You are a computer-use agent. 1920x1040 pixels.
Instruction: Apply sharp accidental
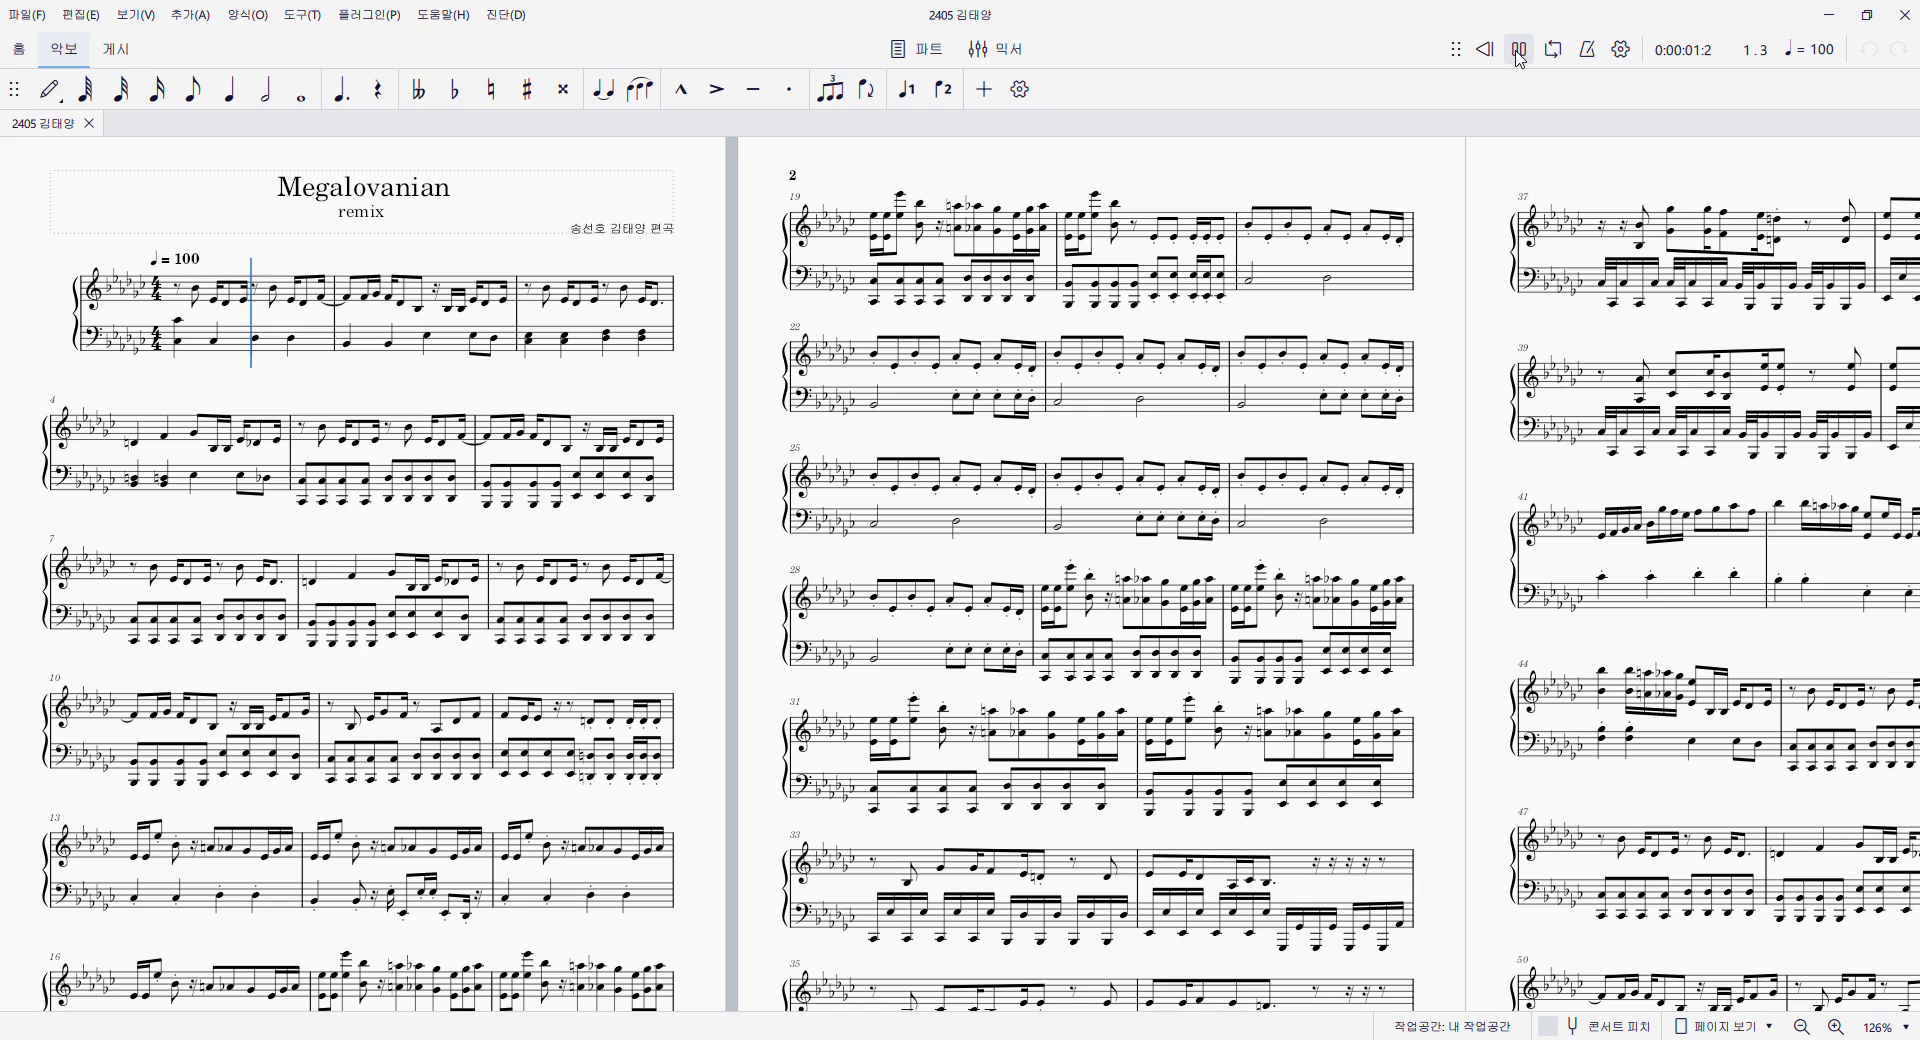(x=526, y=89)
